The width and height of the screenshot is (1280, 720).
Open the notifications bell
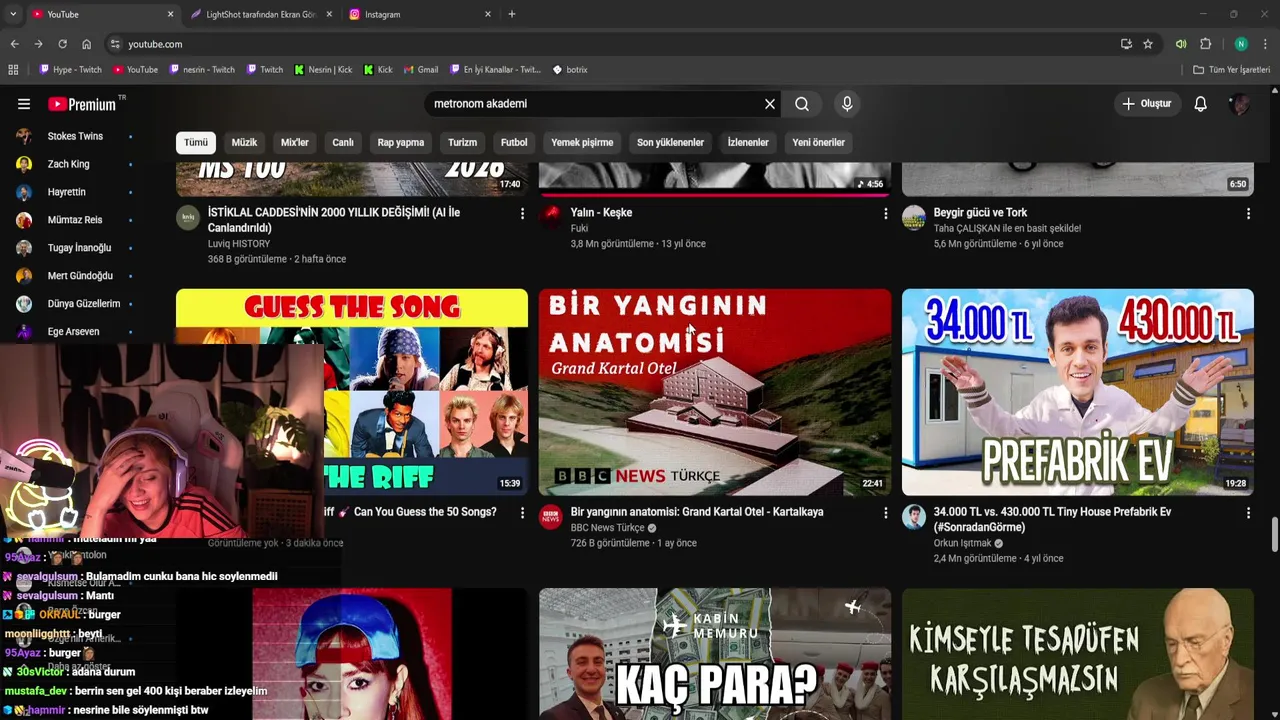point(1201,104)
